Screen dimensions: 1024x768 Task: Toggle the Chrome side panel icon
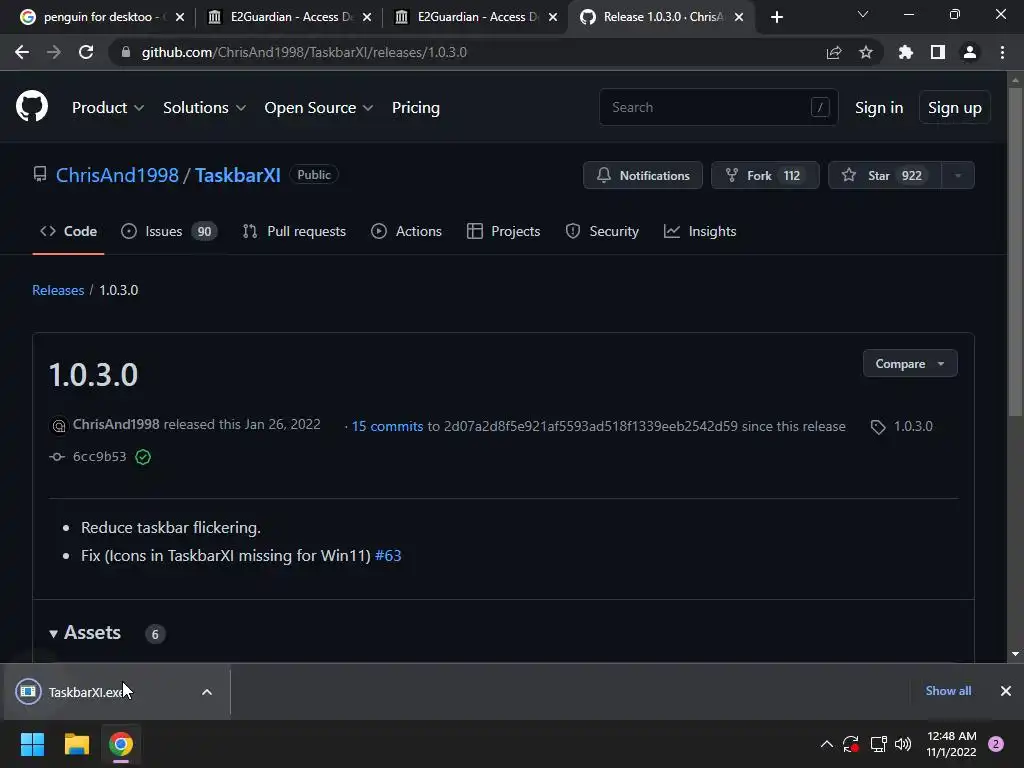(937, 52)
